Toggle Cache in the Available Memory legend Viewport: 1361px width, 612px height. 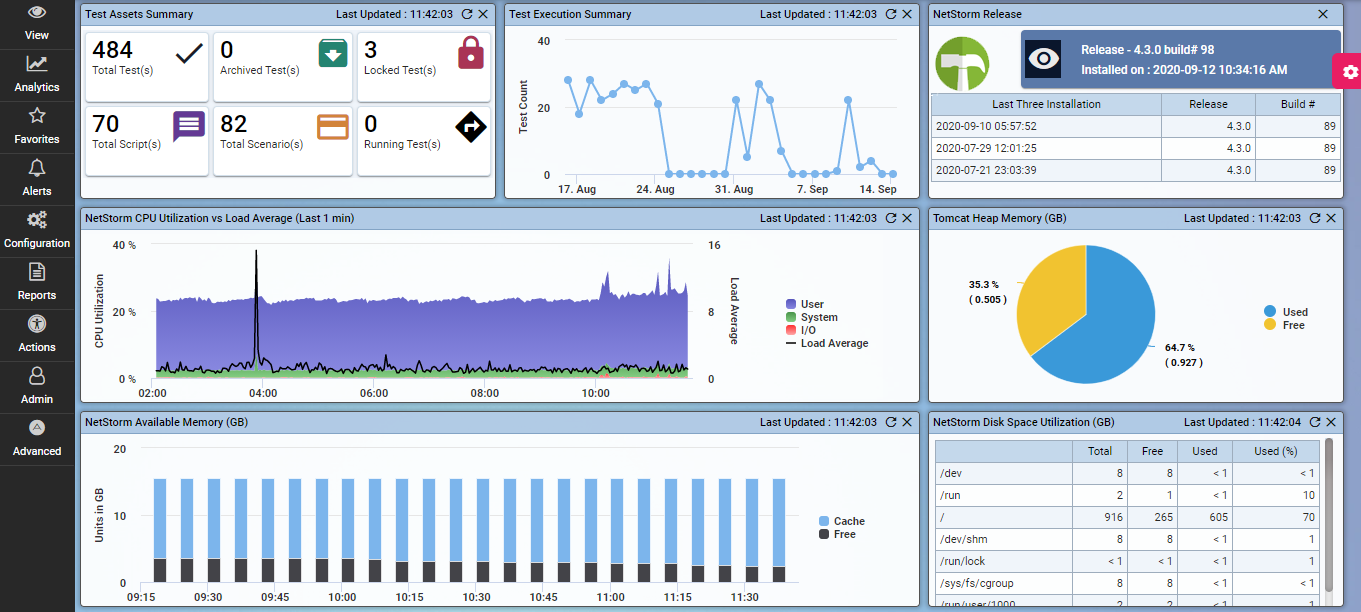tap(842, 521)
